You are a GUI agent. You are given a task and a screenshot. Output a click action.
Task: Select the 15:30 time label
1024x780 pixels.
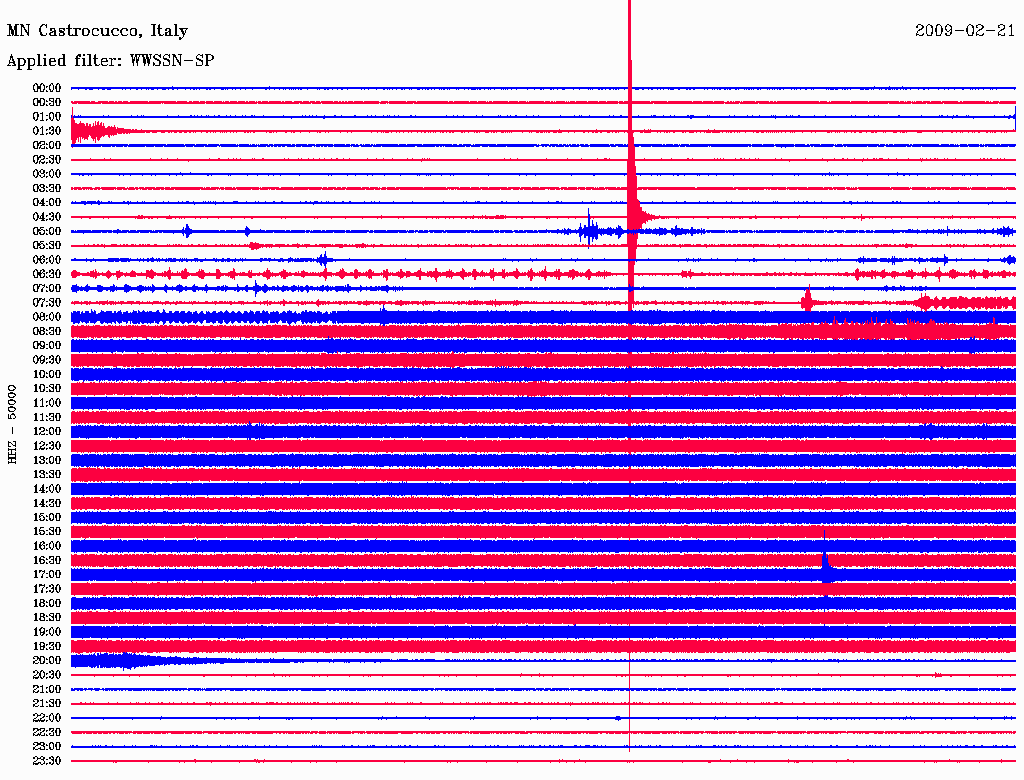(x=47, y=532)
